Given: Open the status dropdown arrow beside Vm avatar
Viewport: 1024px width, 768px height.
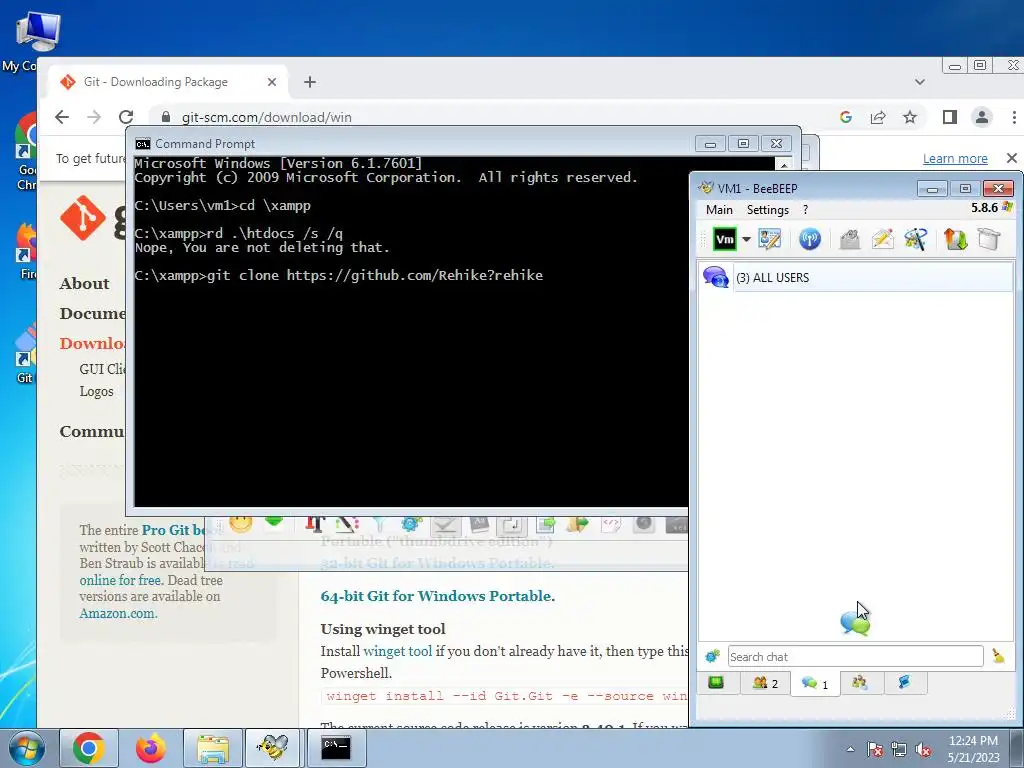Looking at the screenshot, I should [746, 239].
